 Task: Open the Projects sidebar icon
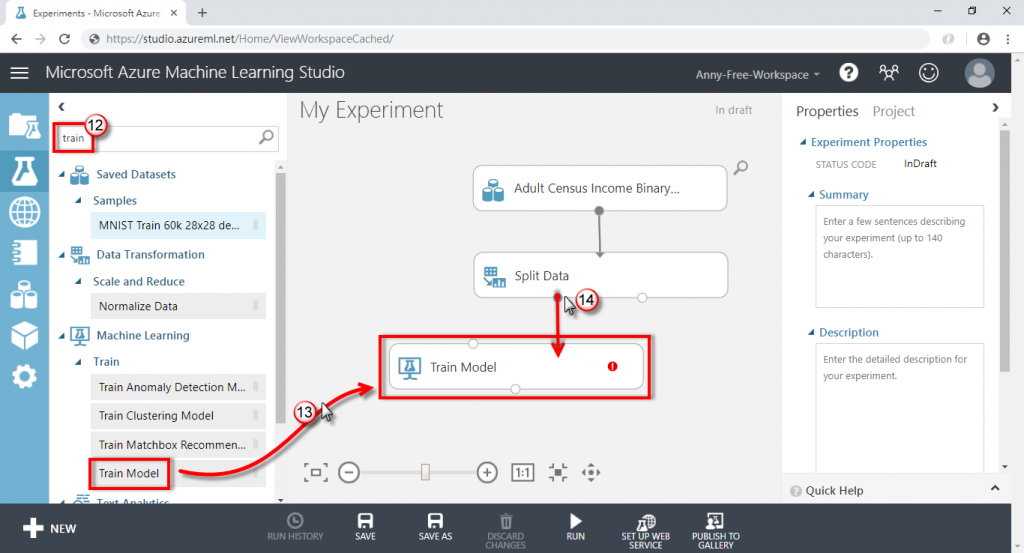coord(24,126)
